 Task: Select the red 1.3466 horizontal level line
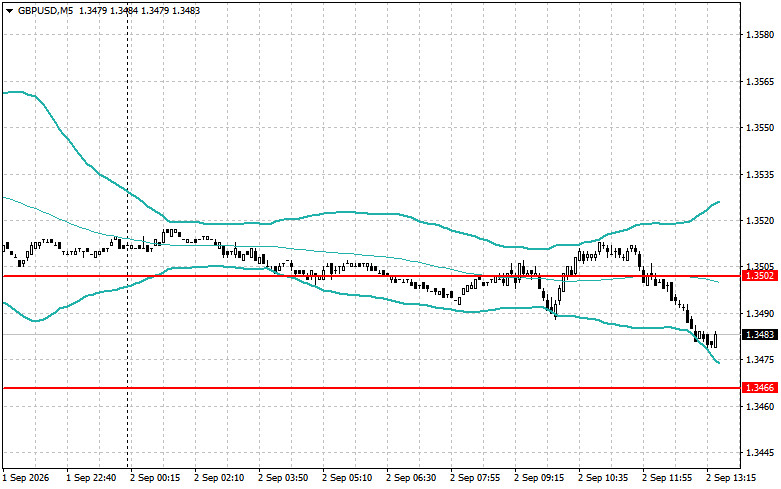click(371, 387)
